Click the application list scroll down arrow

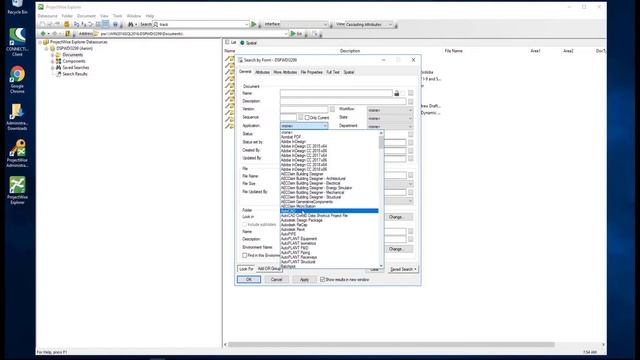pyautogui.click(x=381, y=266)
